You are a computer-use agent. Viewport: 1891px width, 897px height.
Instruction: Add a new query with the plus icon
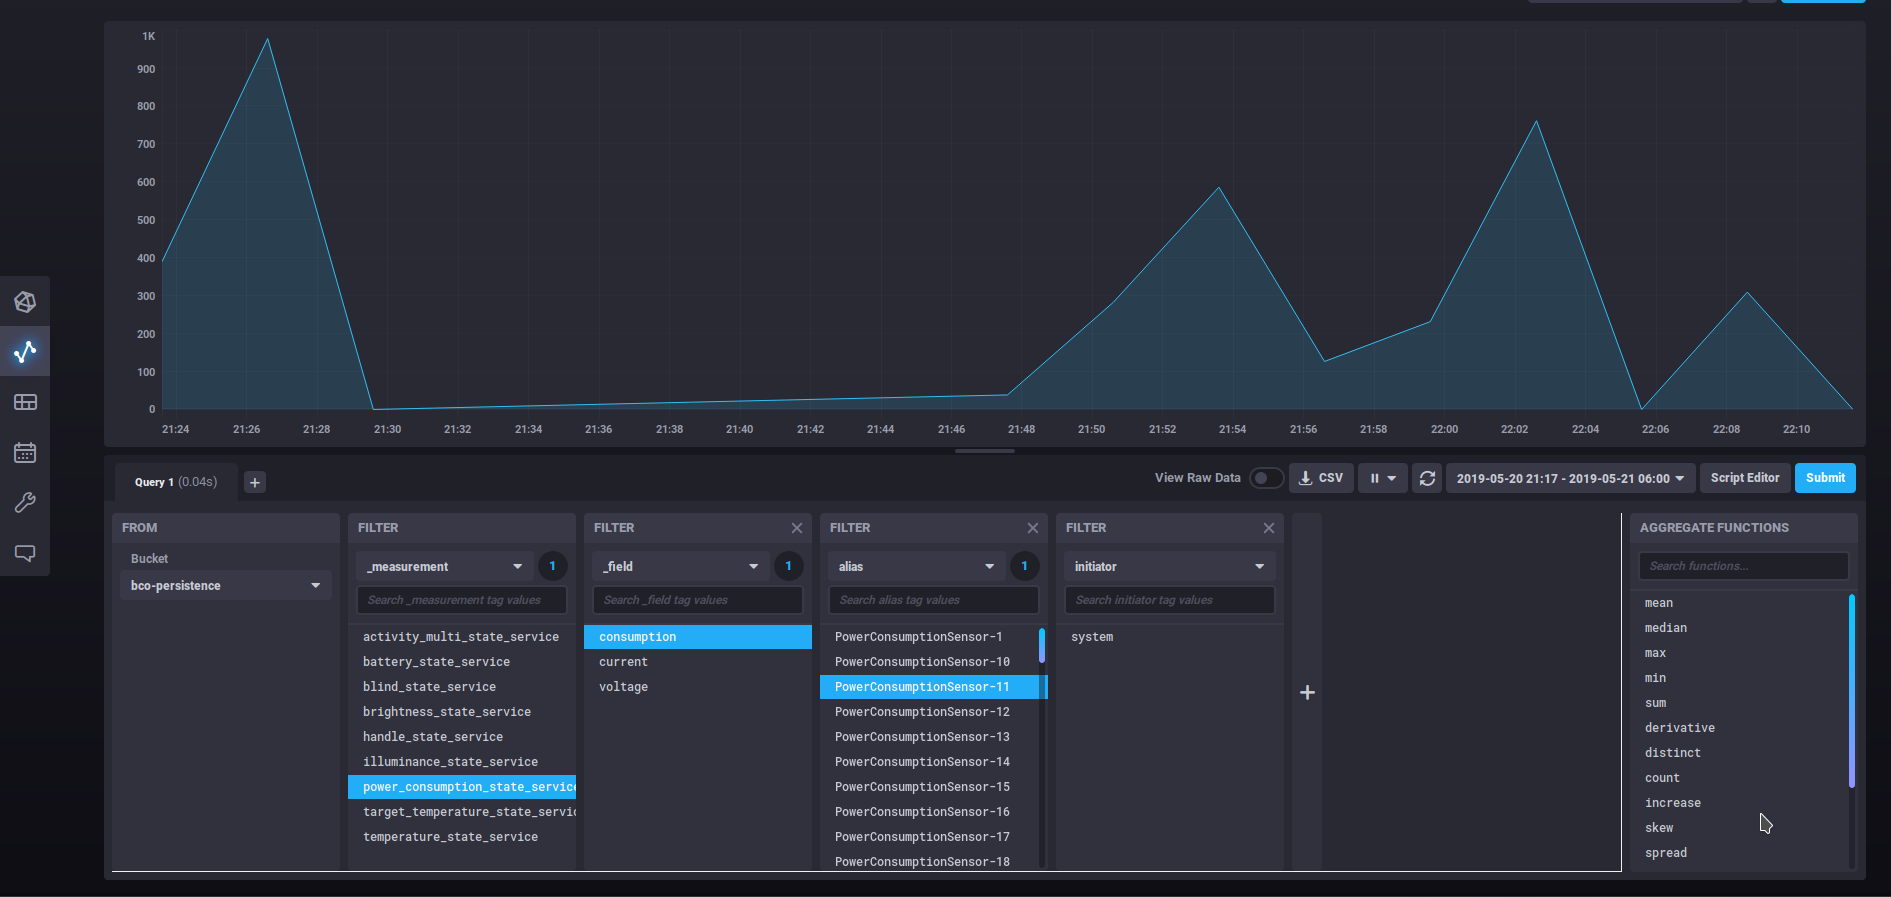tap(255, 482)
